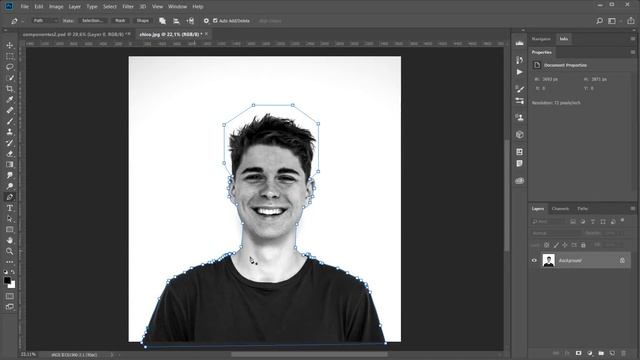Click the foreground color swatch
The width and height of the screenshot is (640, 360).
pos(7,280)
